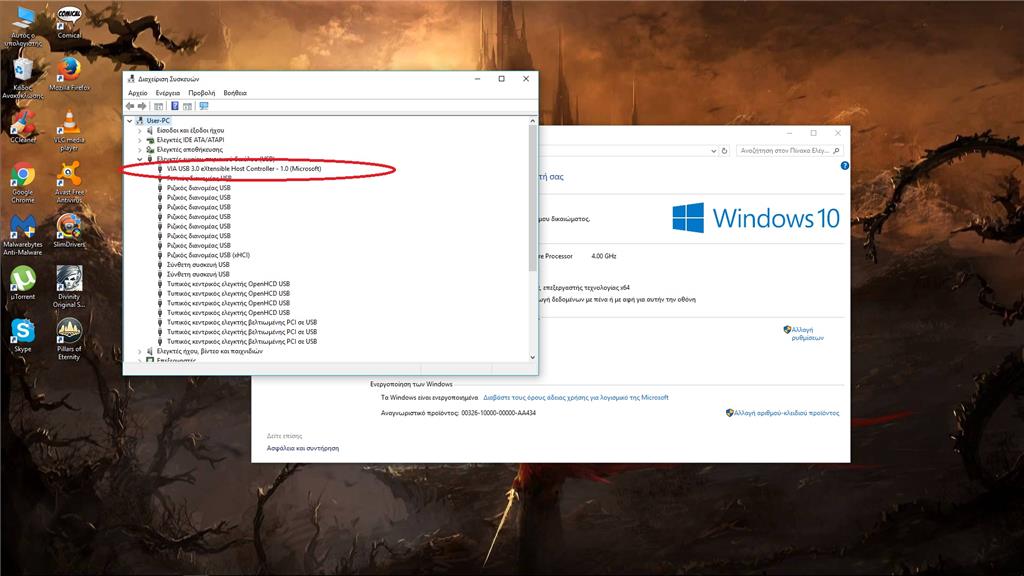This screenshot has width=1024, height=576.
Task: Minimize the Device Manager window
Action: (x=477, y=79)
